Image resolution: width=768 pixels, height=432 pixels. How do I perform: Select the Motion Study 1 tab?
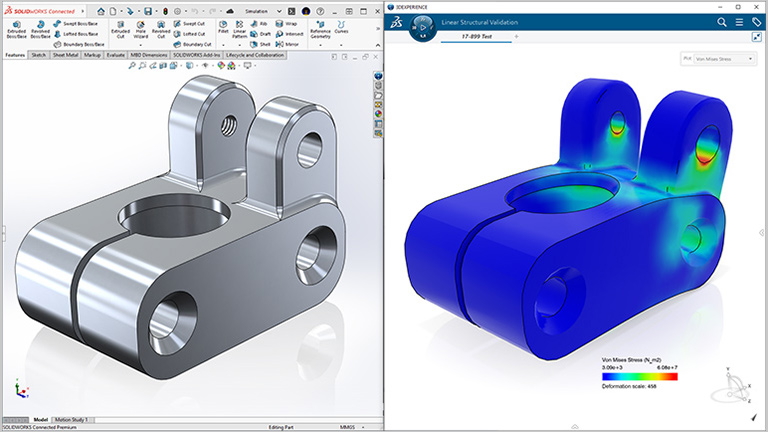[71, 419]
